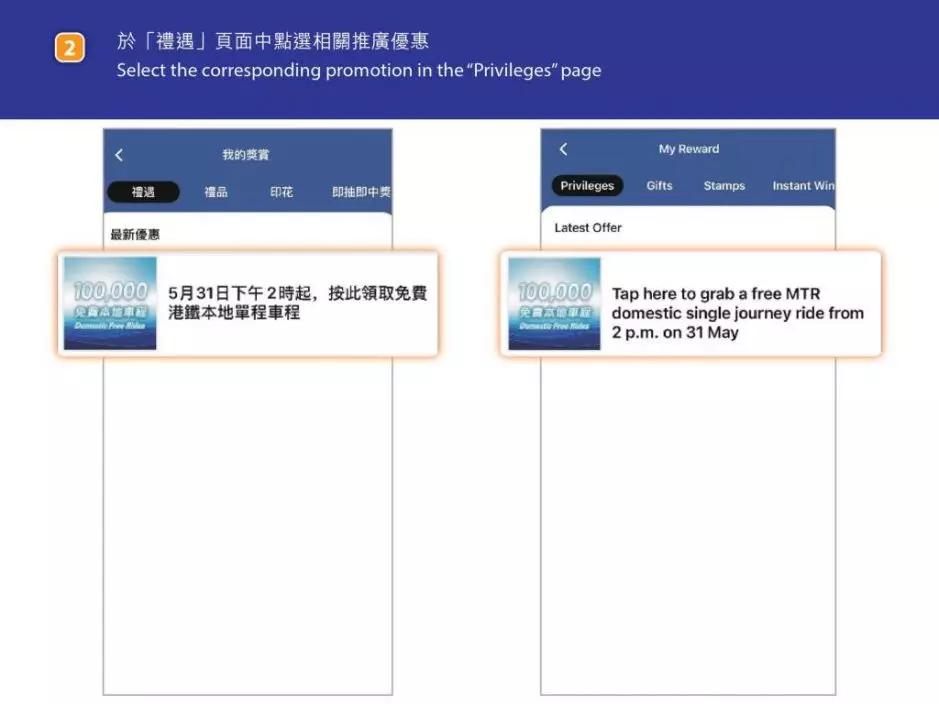939x704 pixels.
Task: Click the 100,000 free rides thumbnail in Chinese screen
Action: (110, 303)
